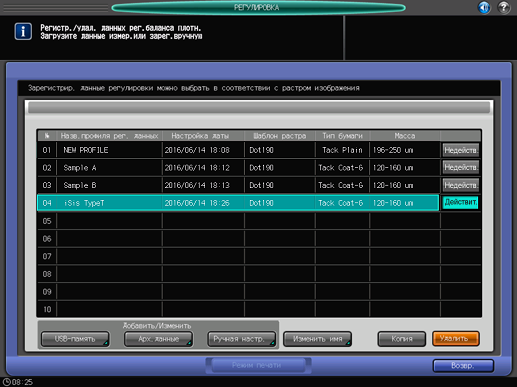Click the Возвр. return button

click(x=463, y=366)
